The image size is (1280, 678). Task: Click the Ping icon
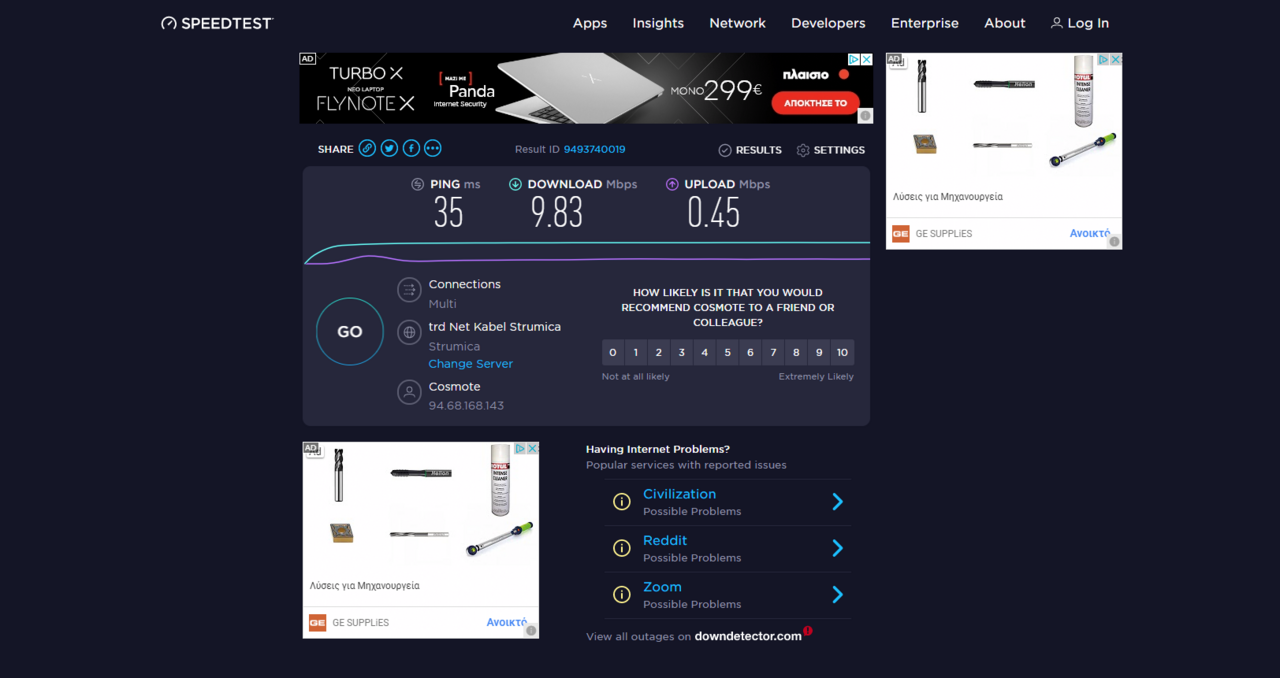[418, 184]
